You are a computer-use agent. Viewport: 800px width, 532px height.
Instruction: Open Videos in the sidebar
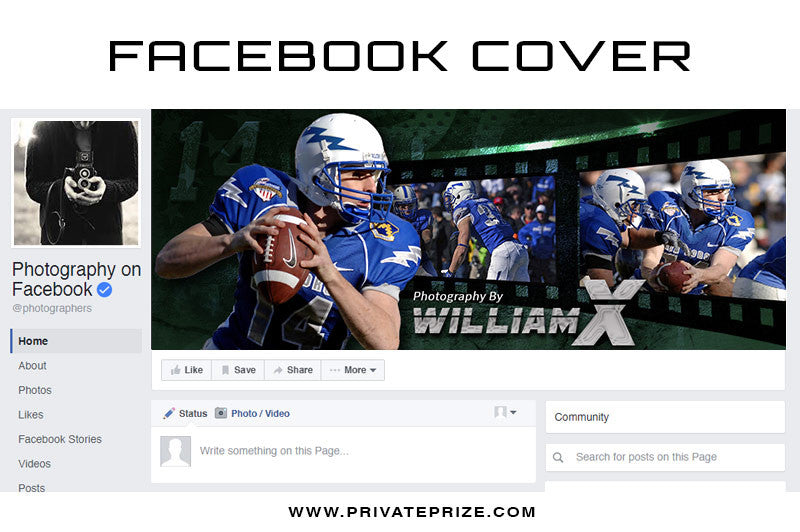coord(34,464)
